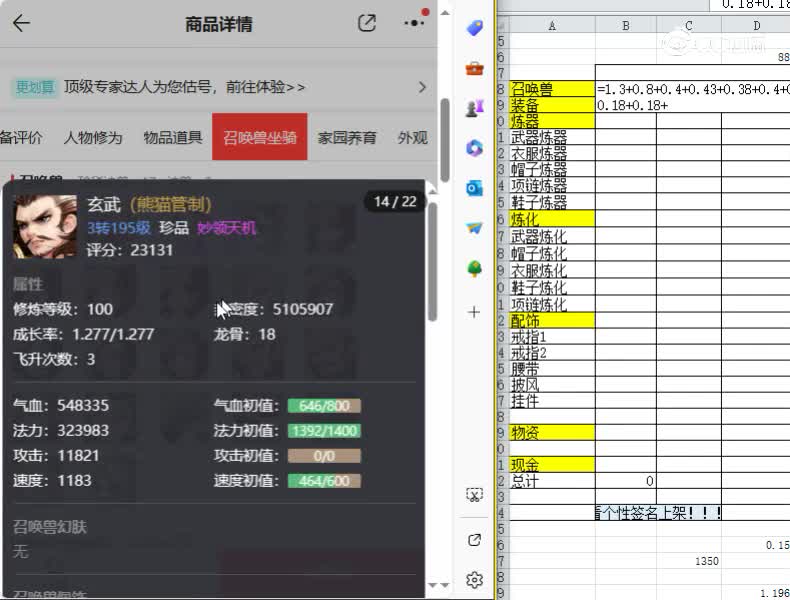Viewport: 790px width, 600px height.
Task: Select the yellow 物资 cell
Action: coord(552,433)
